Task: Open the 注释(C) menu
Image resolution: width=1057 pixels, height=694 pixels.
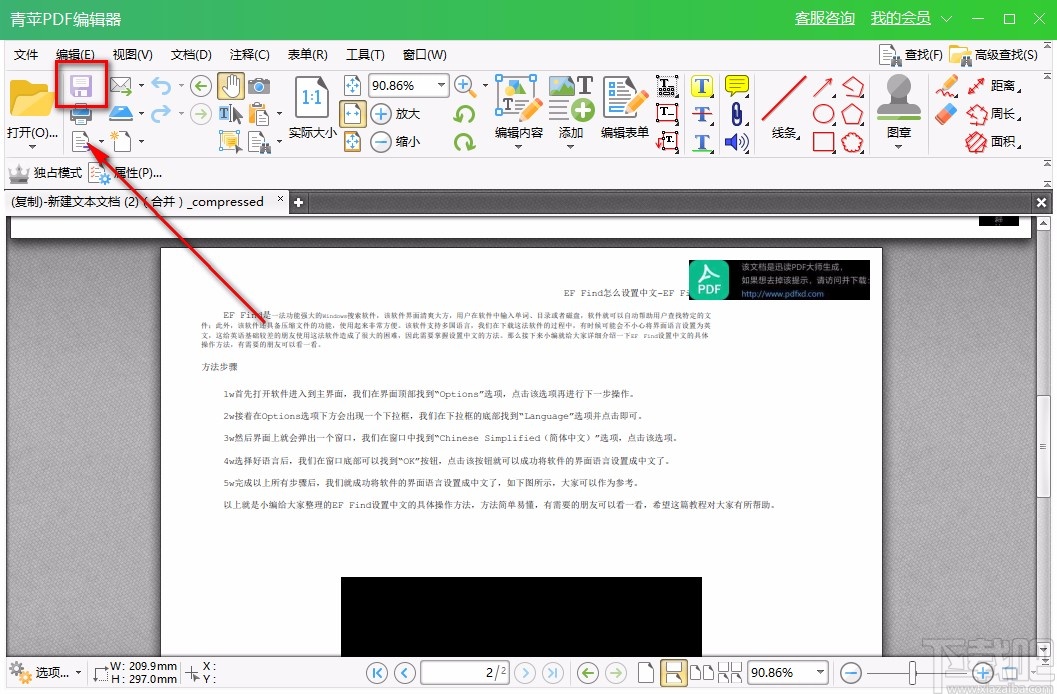Action: (249, 55)
